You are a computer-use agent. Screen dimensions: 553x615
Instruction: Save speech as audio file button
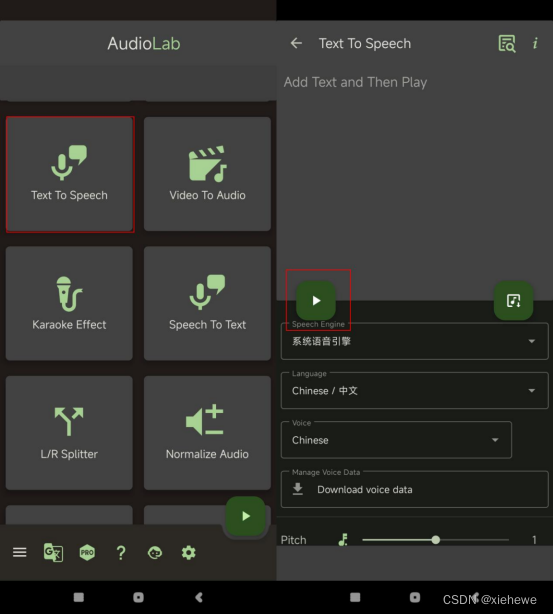click(x=513, y=301)
